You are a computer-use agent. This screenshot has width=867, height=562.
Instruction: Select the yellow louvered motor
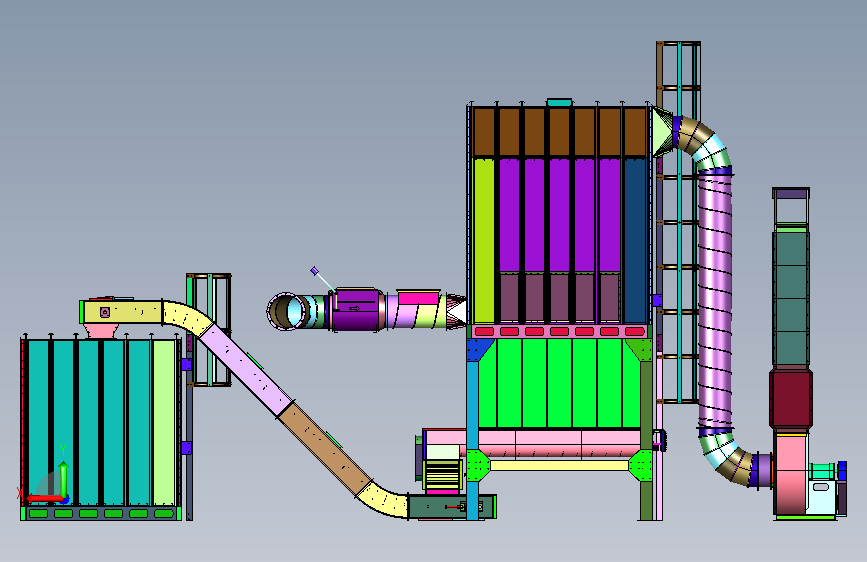point(441,475)
